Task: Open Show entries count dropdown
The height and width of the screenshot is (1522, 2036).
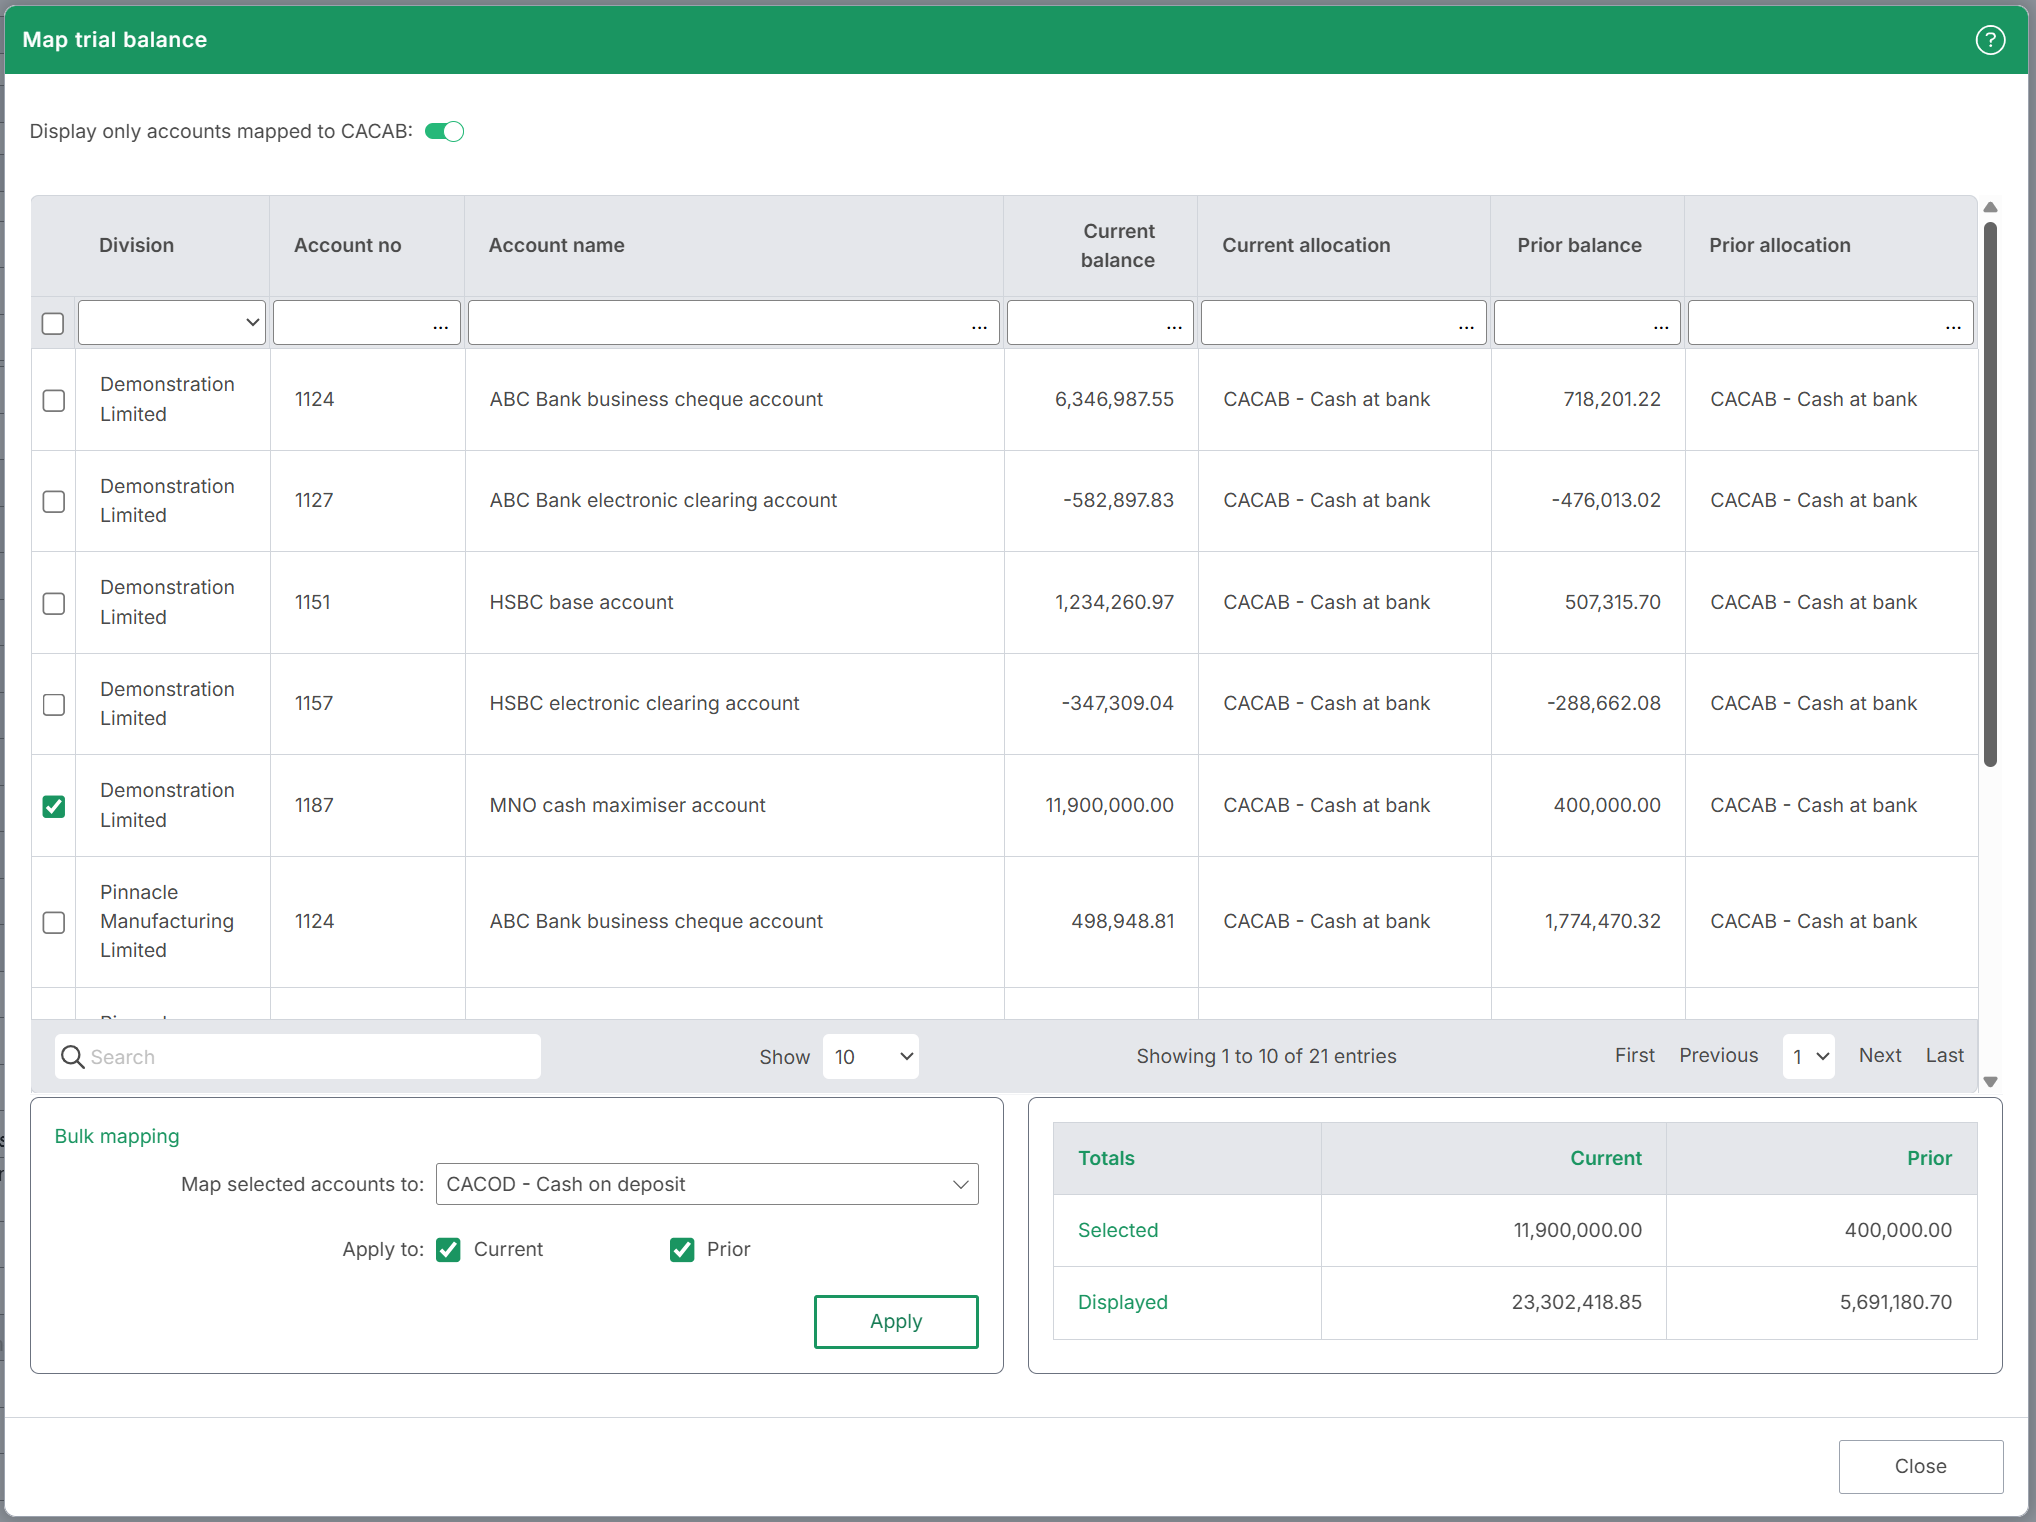Action: coord(871,1057)
